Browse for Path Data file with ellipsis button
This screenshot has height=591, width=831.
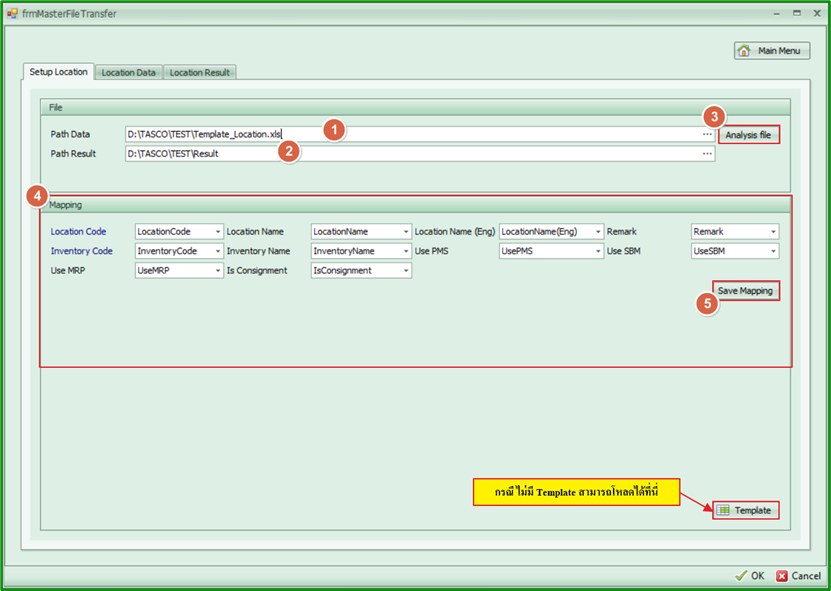pos(707,134)
